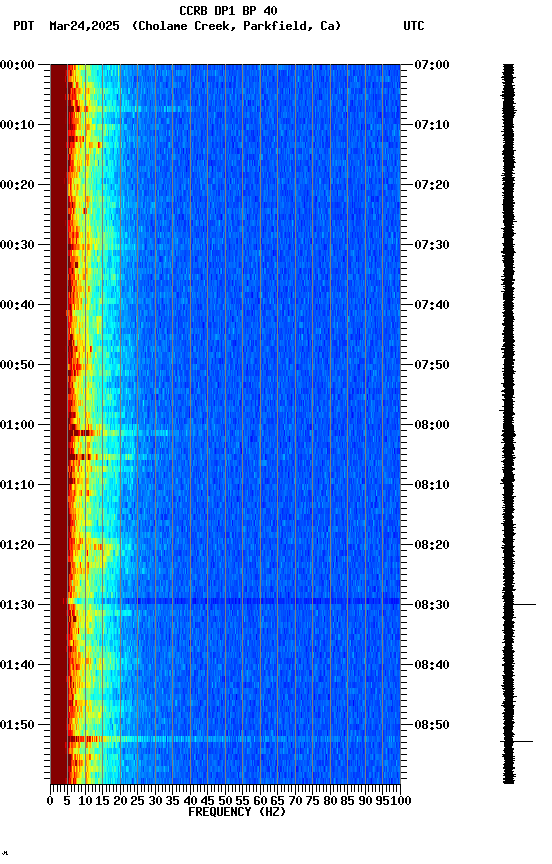The height and width of the screenshot is (864, 552).
Task: Click the 'FREQUENCY (HZ)' axis label
Action: [237, 812]
